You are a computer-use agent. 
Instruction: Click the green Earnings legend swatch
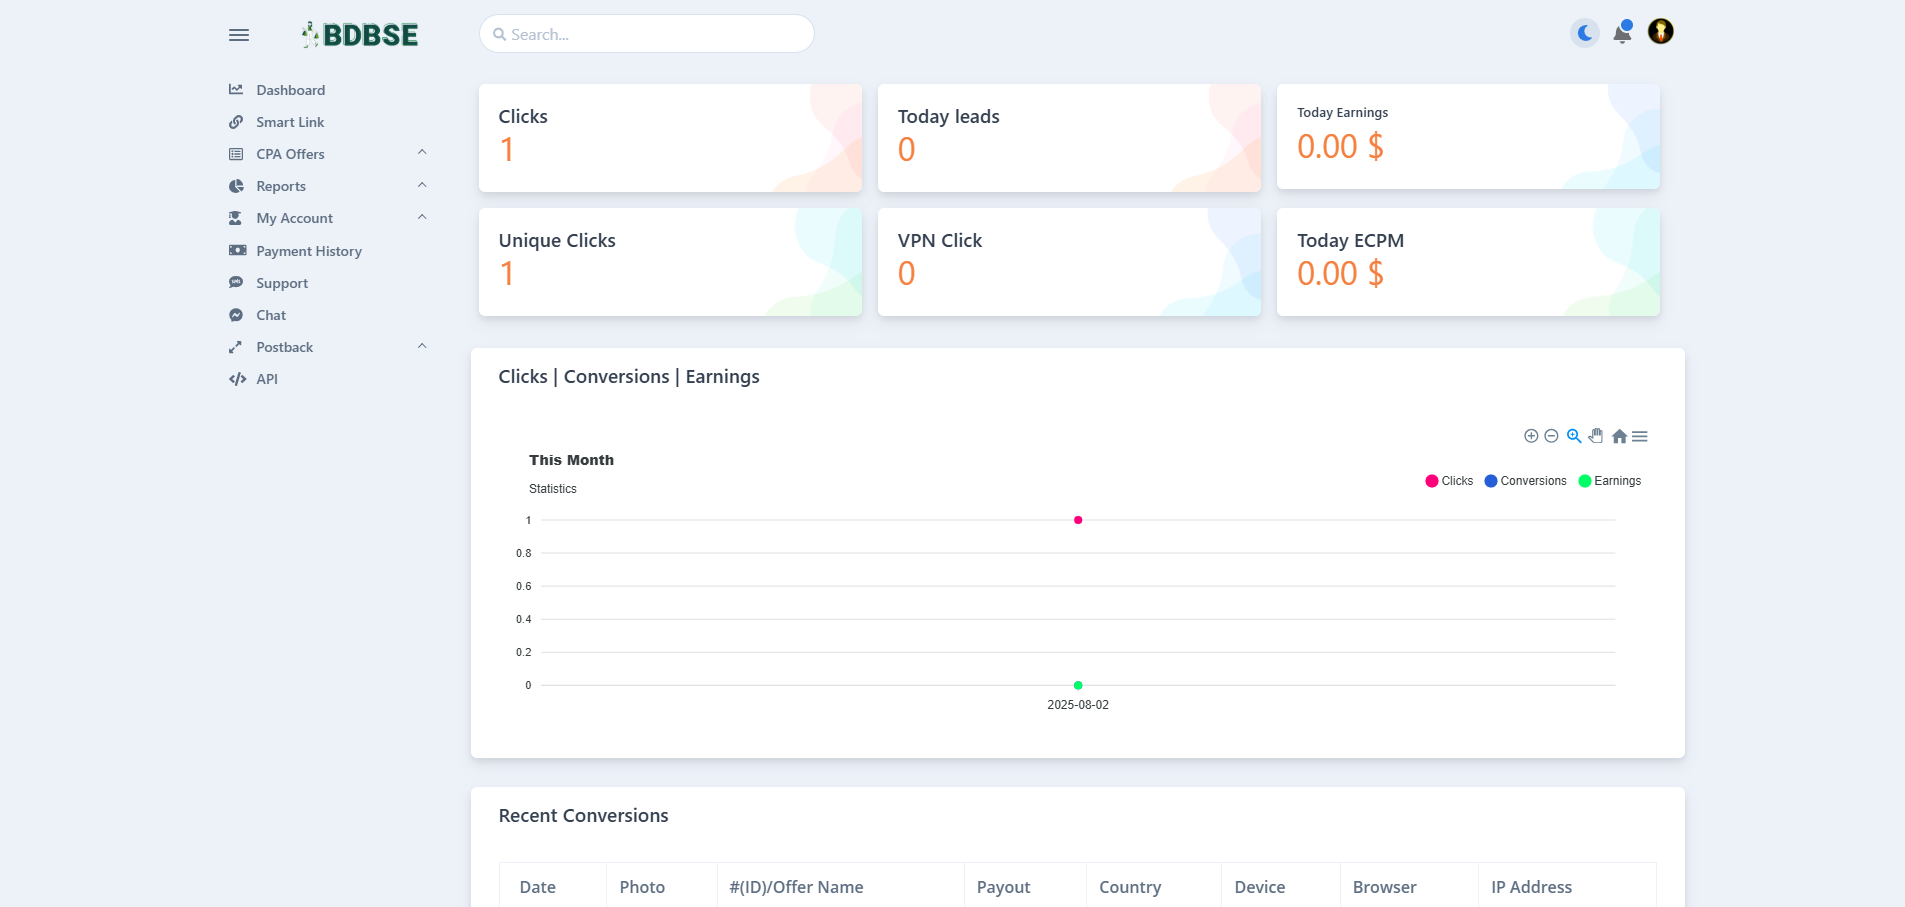pos(1585,481)
